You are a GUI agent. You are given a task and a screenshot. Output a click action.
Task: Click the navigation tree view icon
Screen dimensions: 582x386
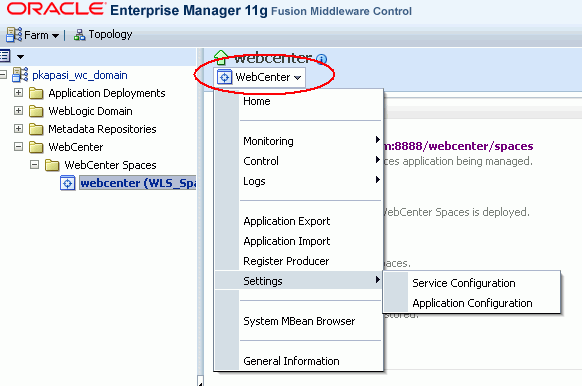[5, 56]
